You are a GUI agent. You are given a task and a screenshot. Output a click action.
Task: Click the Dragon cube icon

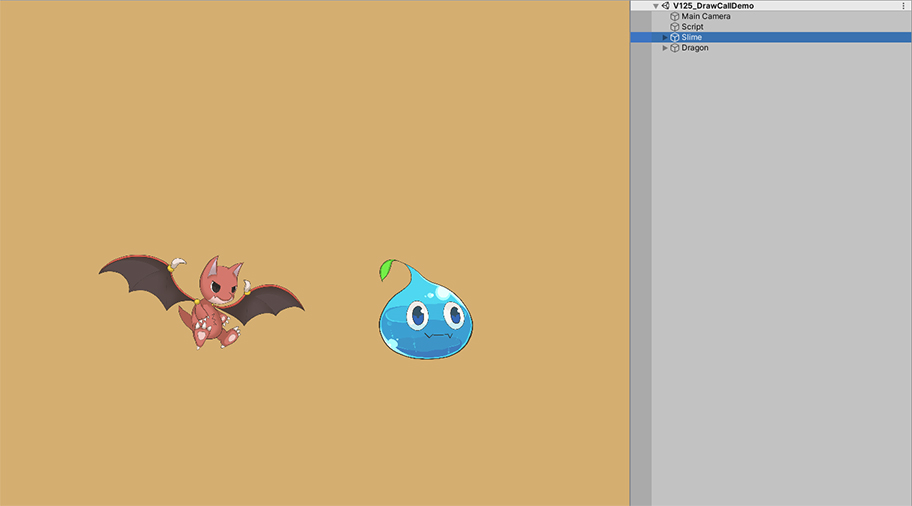pos(675,48)
